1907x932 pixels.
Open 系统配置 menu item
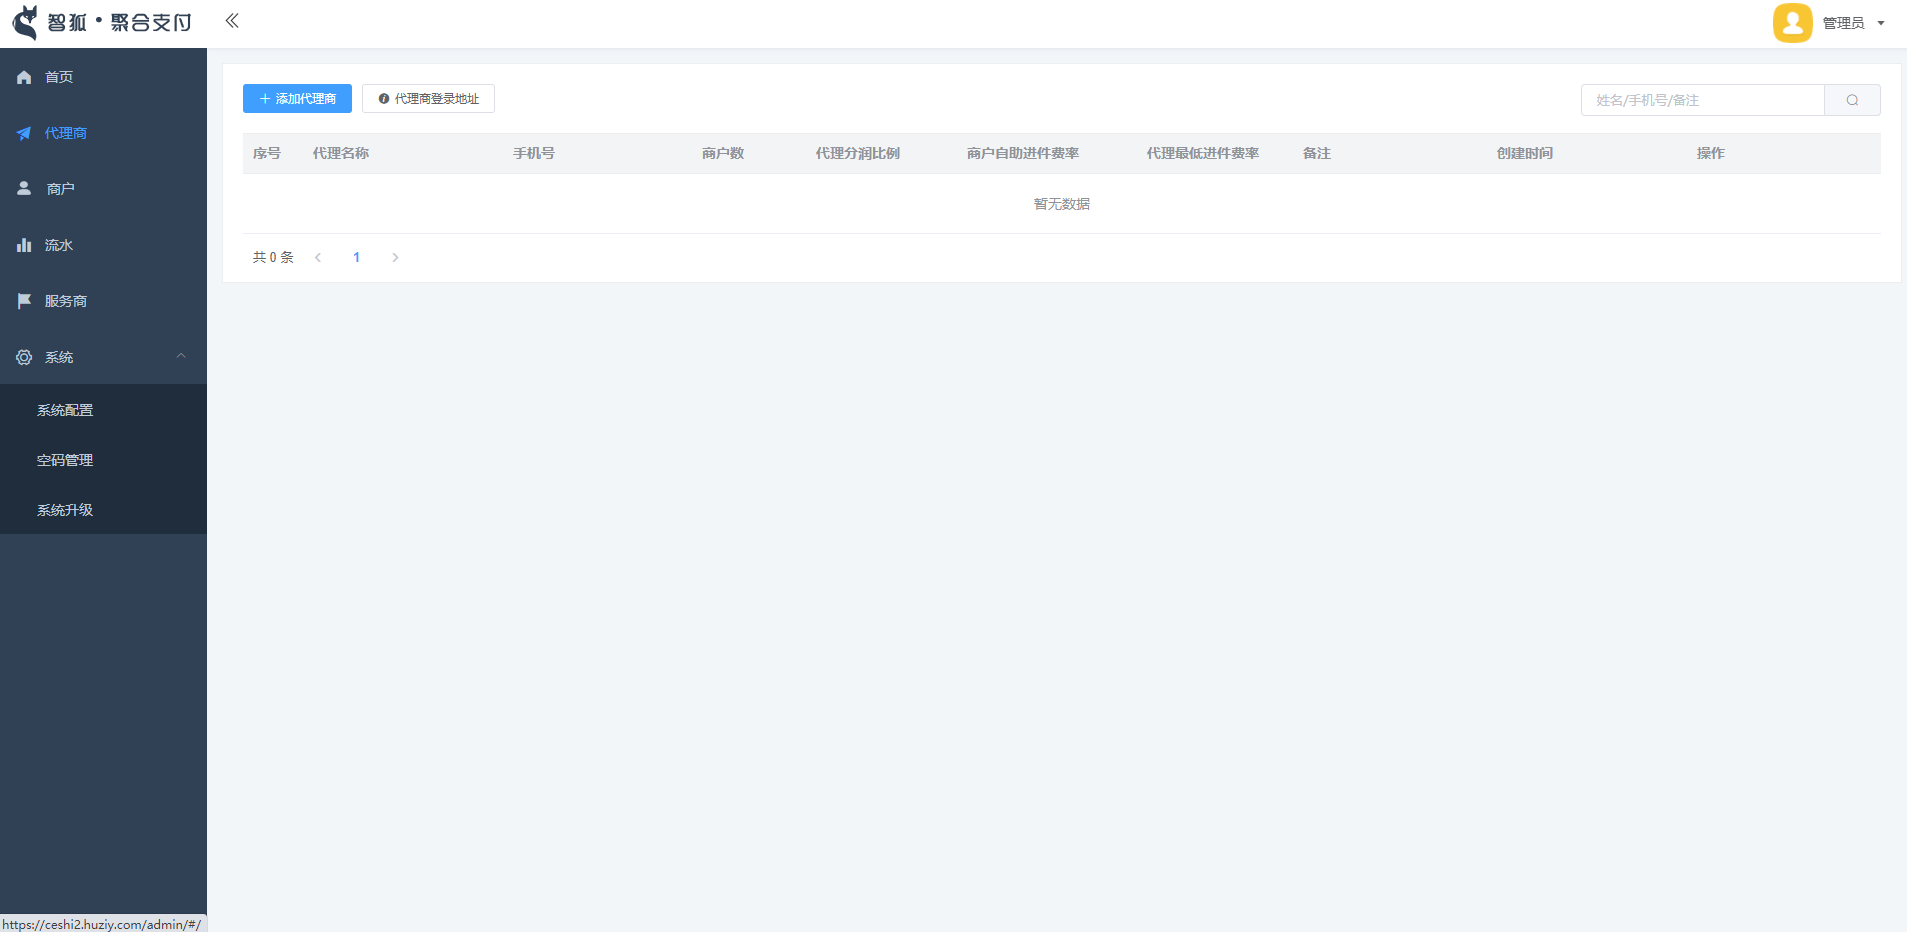click(x=65, y=410)
